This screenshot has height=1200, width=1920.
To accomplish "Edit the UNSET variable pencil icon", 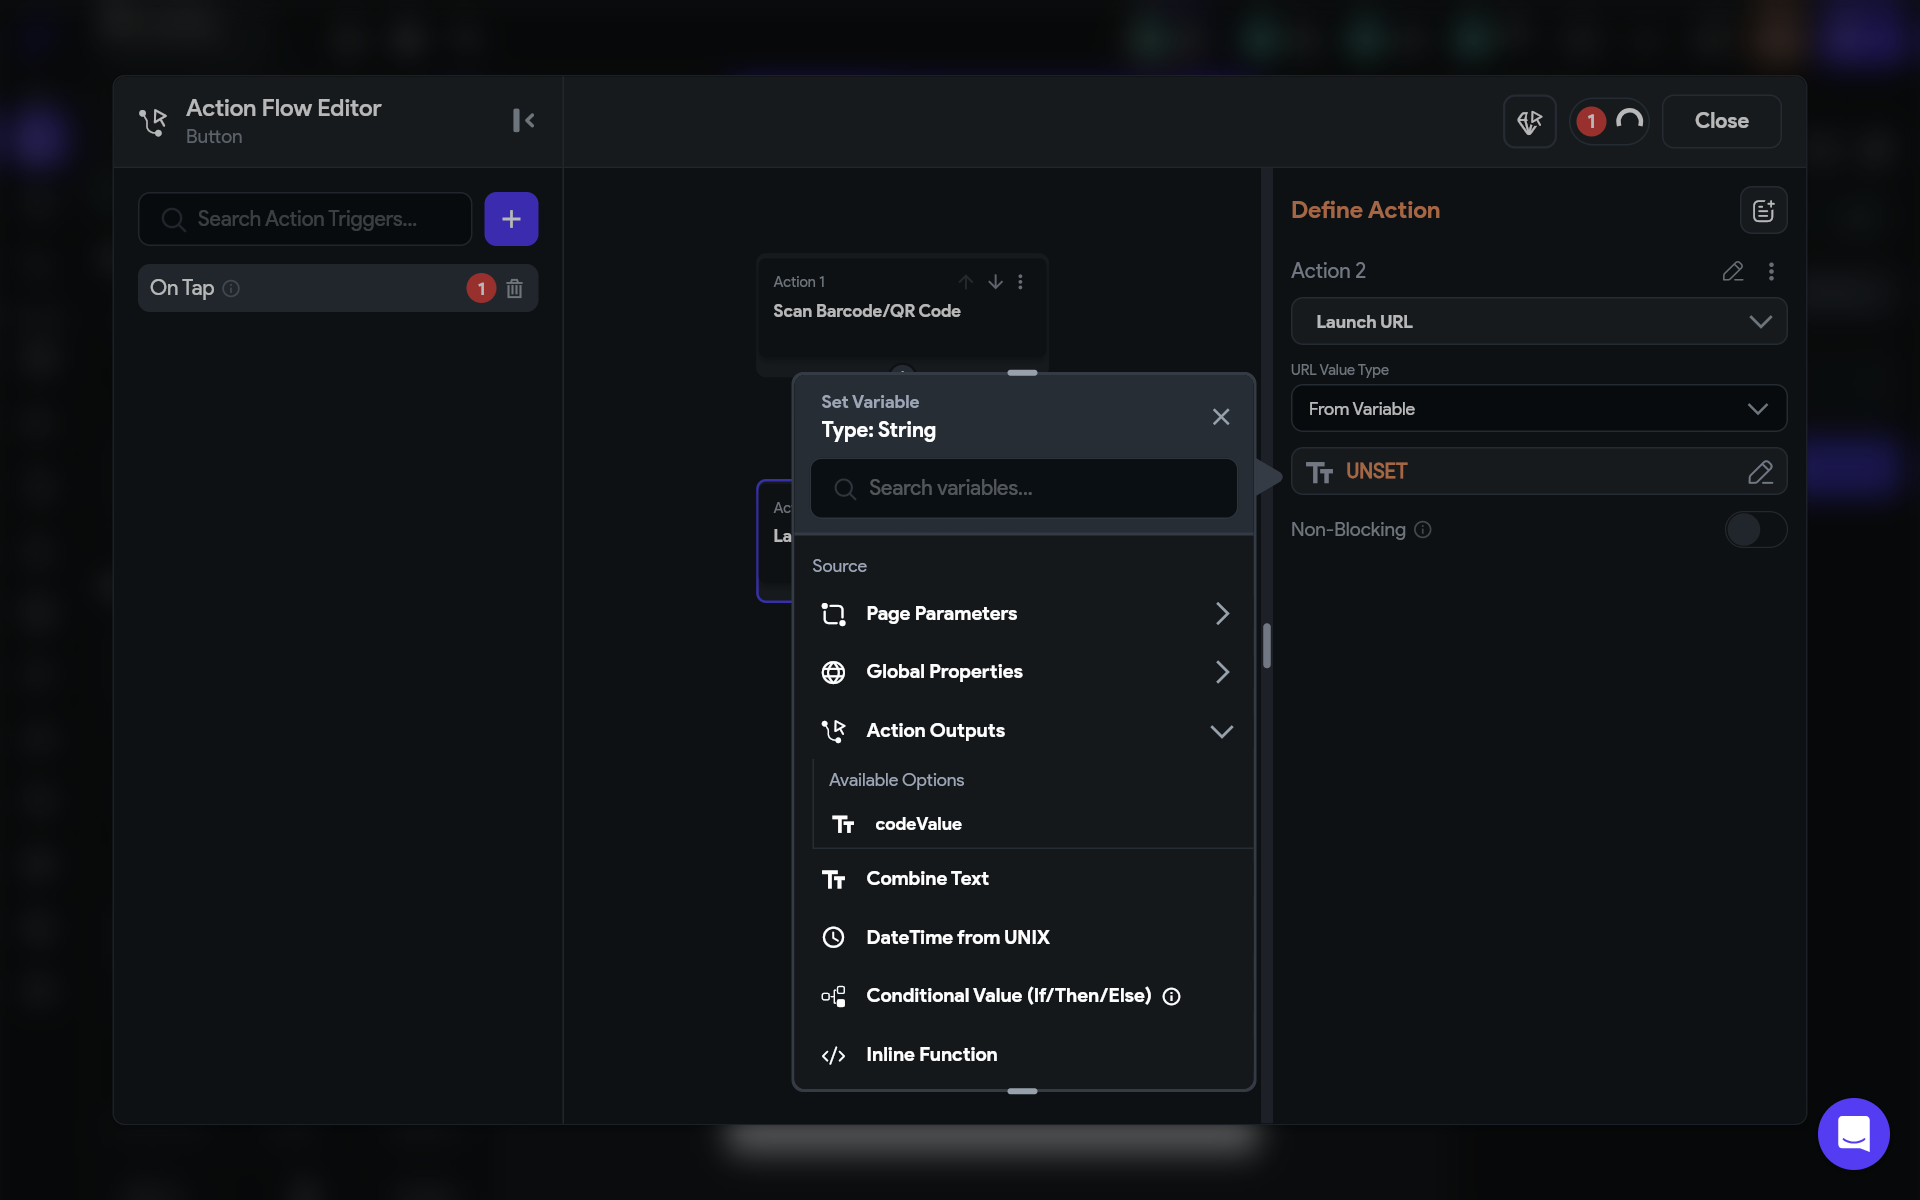I will 1760,472.
